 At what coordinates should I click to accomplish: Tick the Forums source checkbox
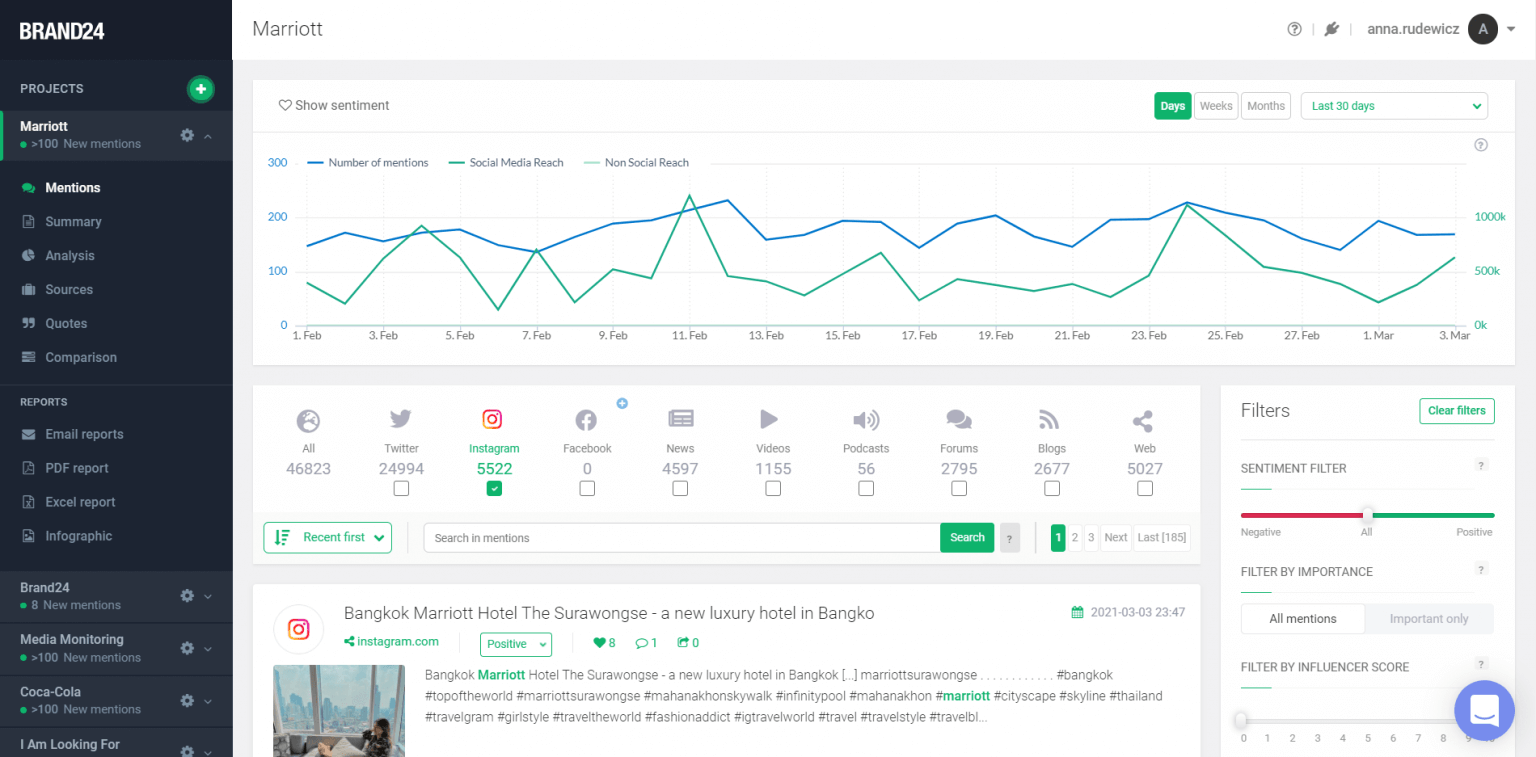959,488
